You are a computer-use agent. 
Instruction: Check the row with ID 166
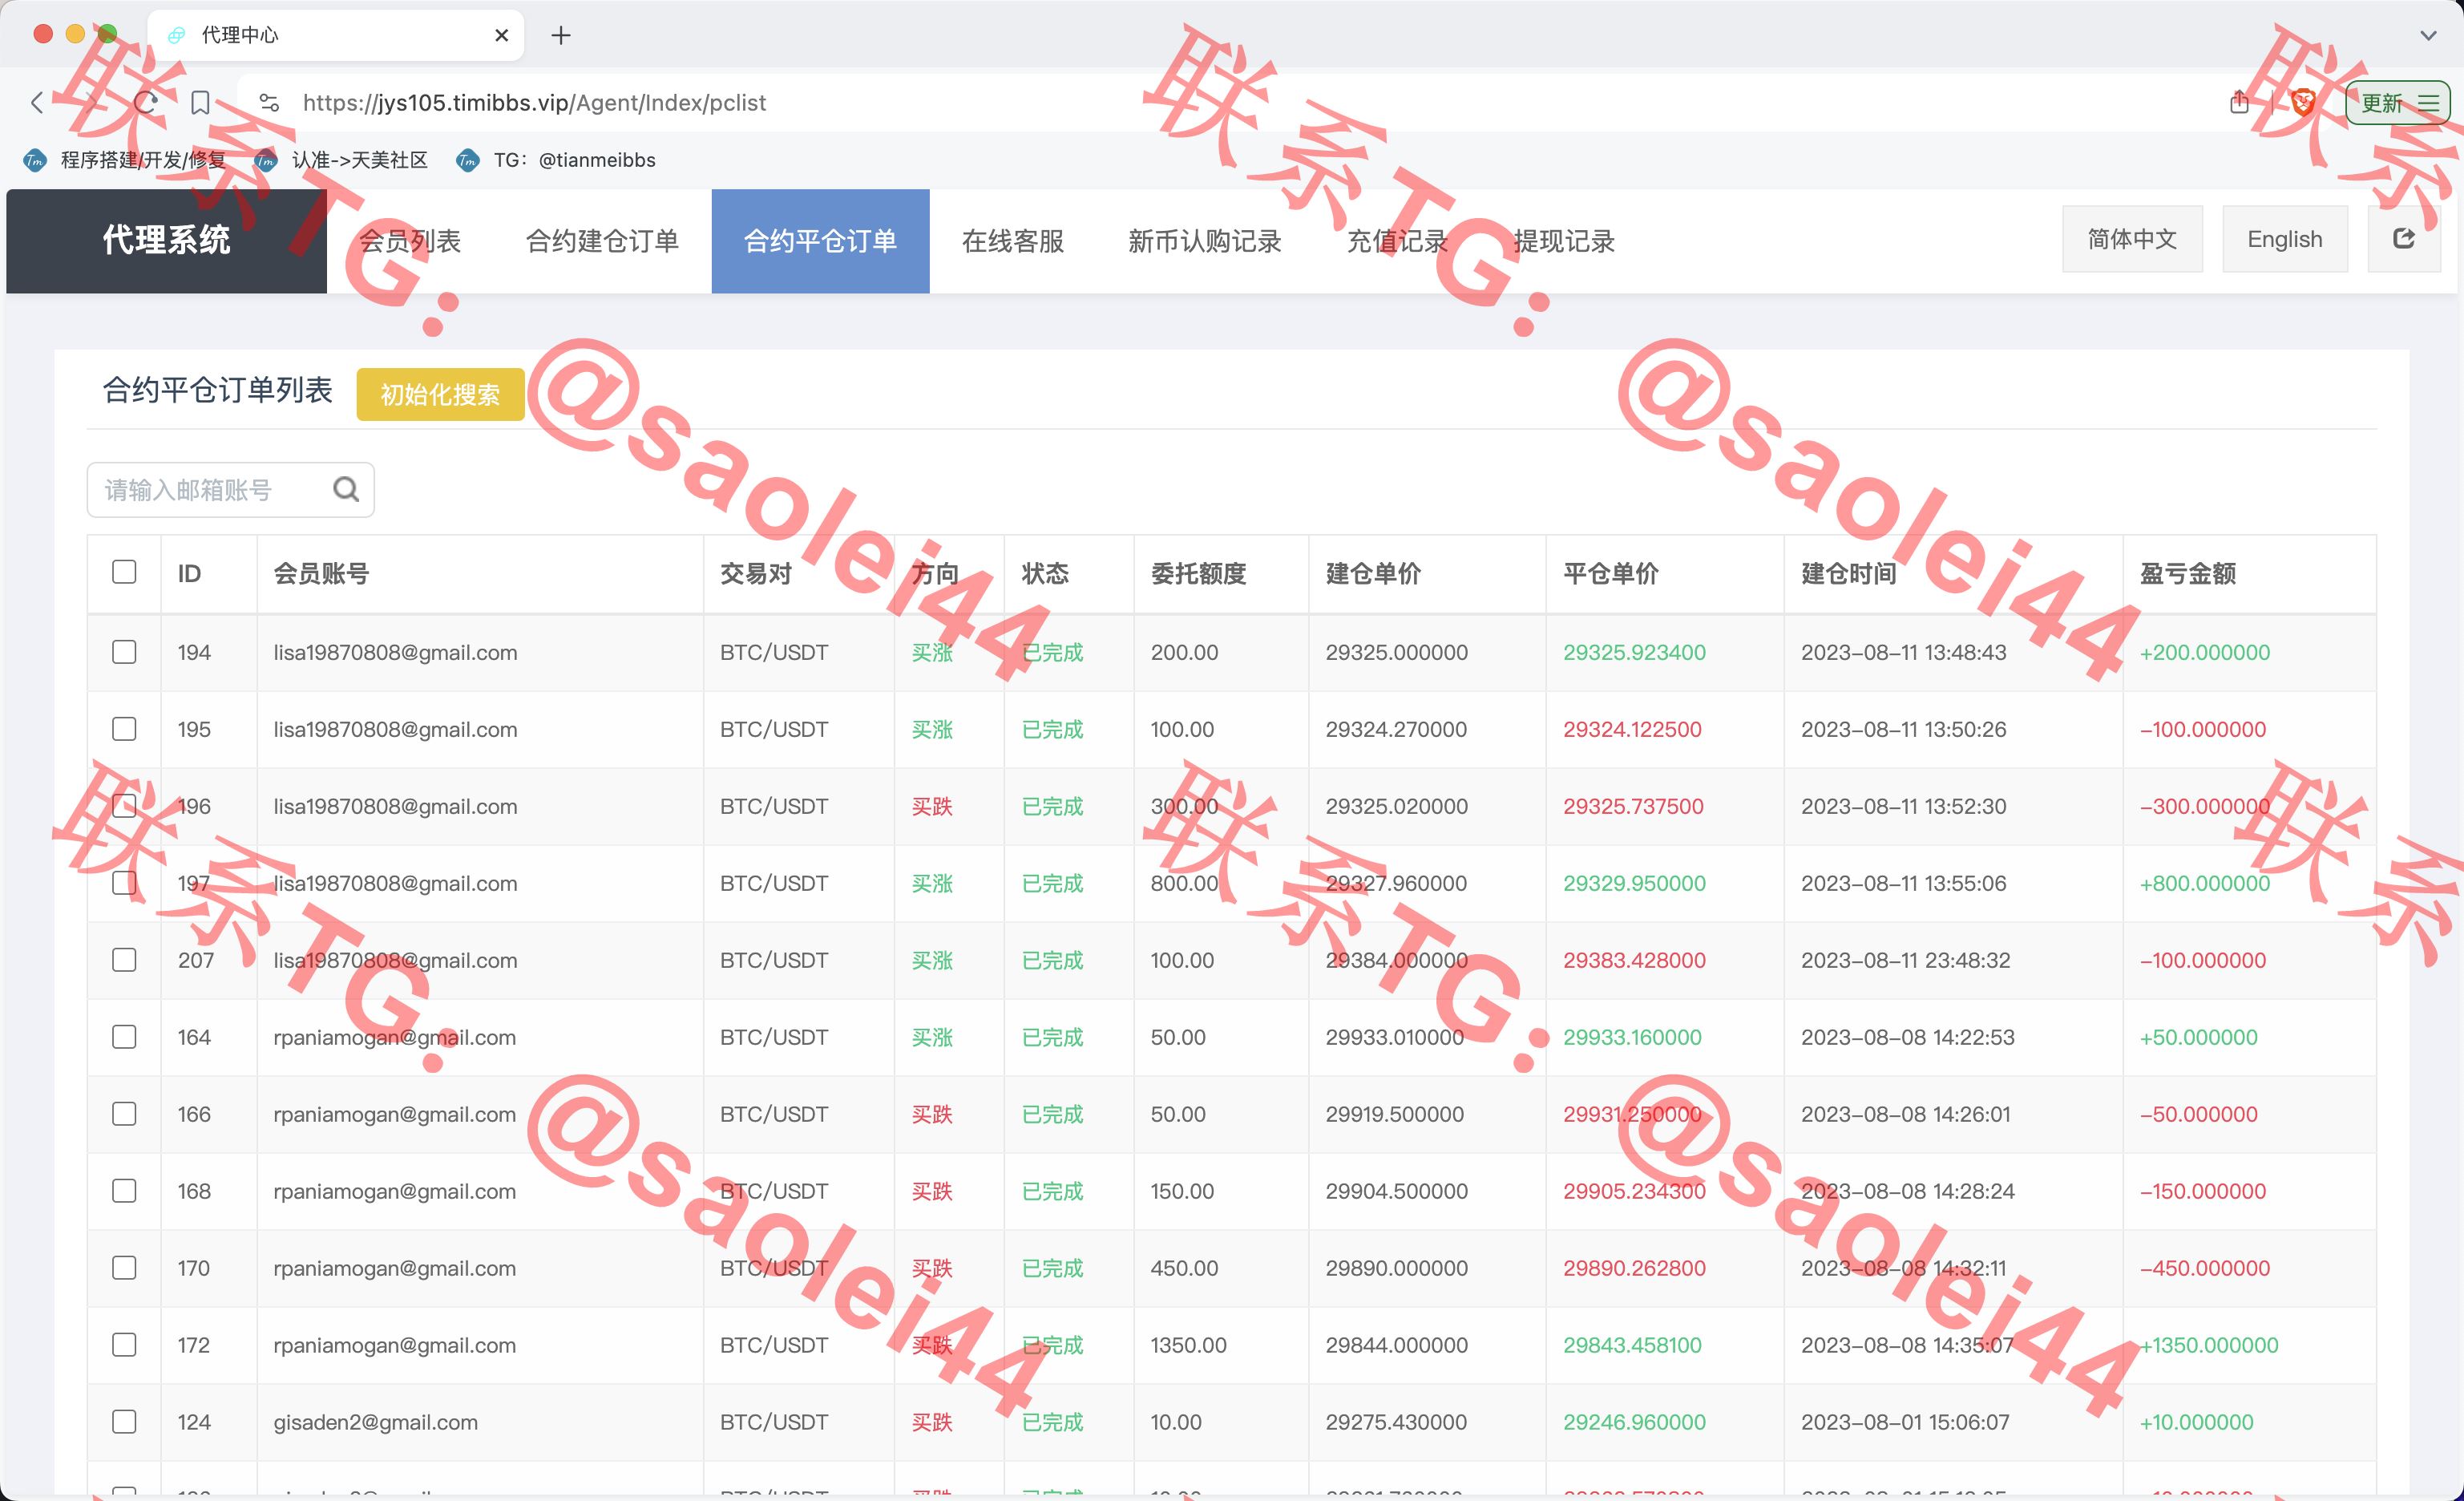coord(124,1114)
